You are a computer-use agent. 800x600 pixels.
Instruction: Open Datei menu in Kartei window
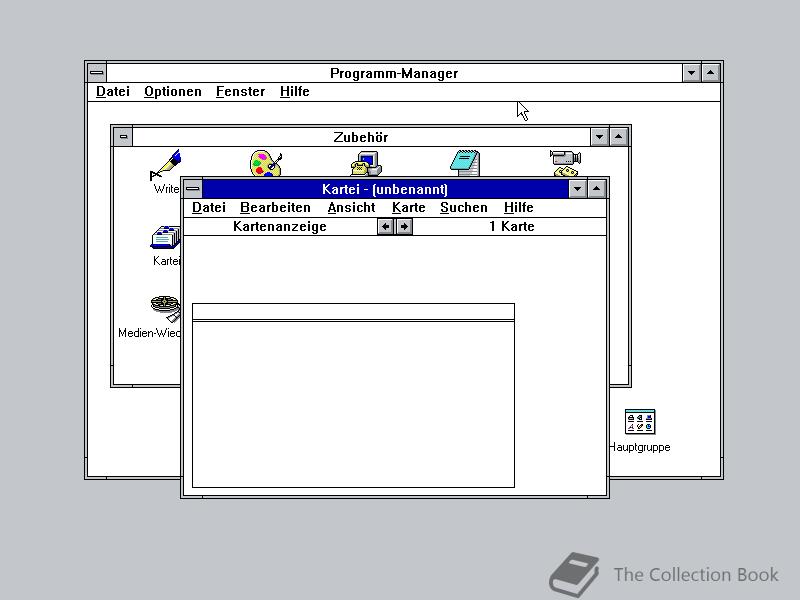coord(209,208)
